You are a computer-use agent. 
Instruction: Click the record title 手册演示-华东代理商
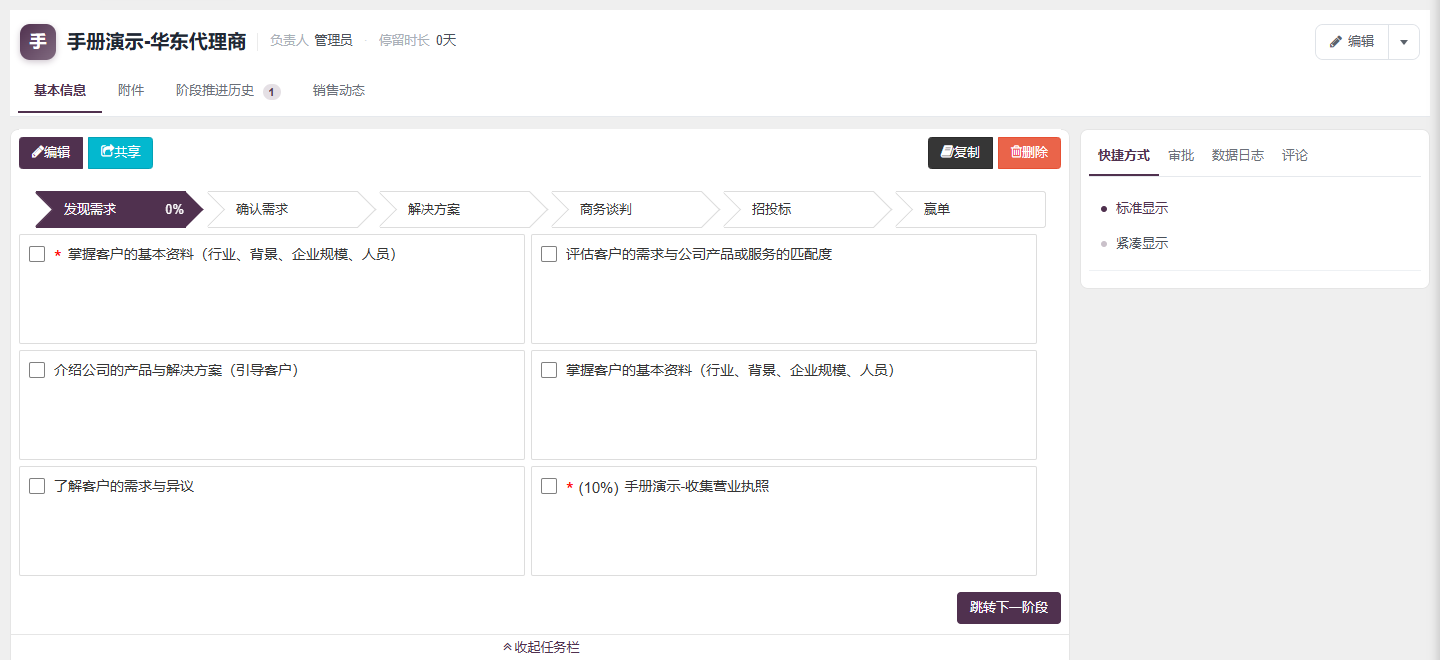coord(157,42)
